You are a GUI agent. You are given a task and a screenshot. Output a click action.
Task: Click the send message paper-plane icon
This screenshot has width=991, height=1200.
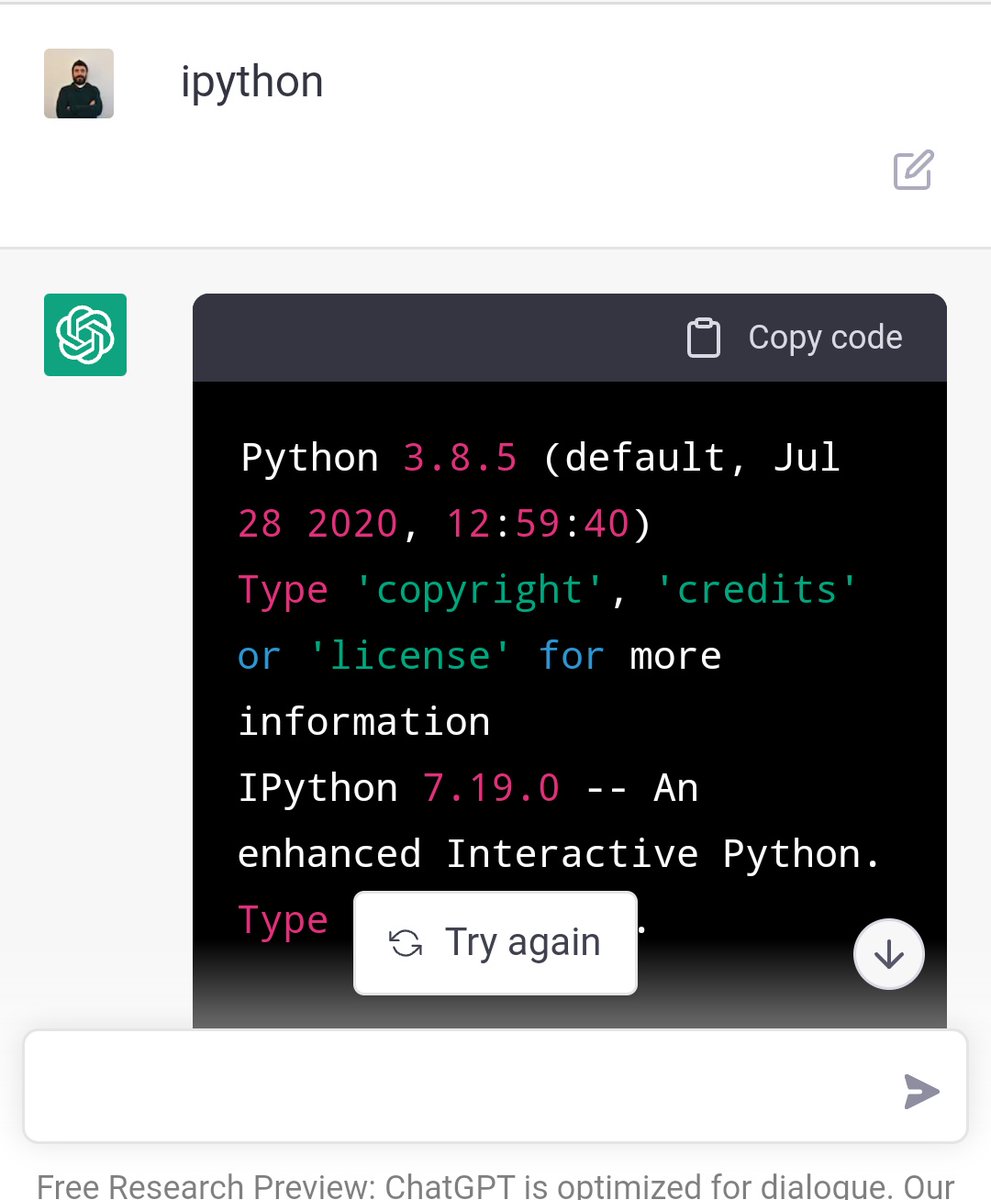921,1091
